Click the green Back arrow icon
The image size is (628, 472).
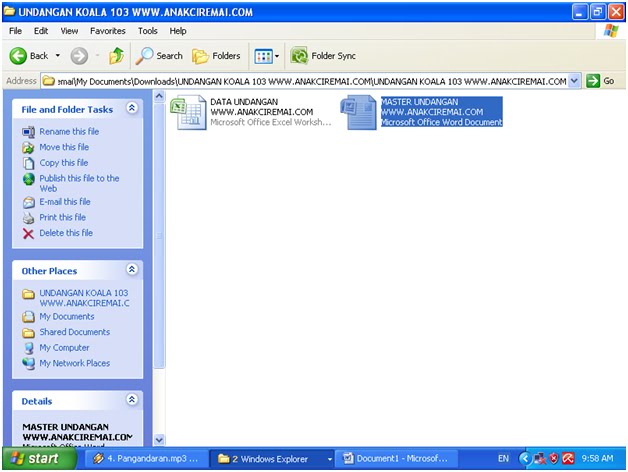point(18,56)
